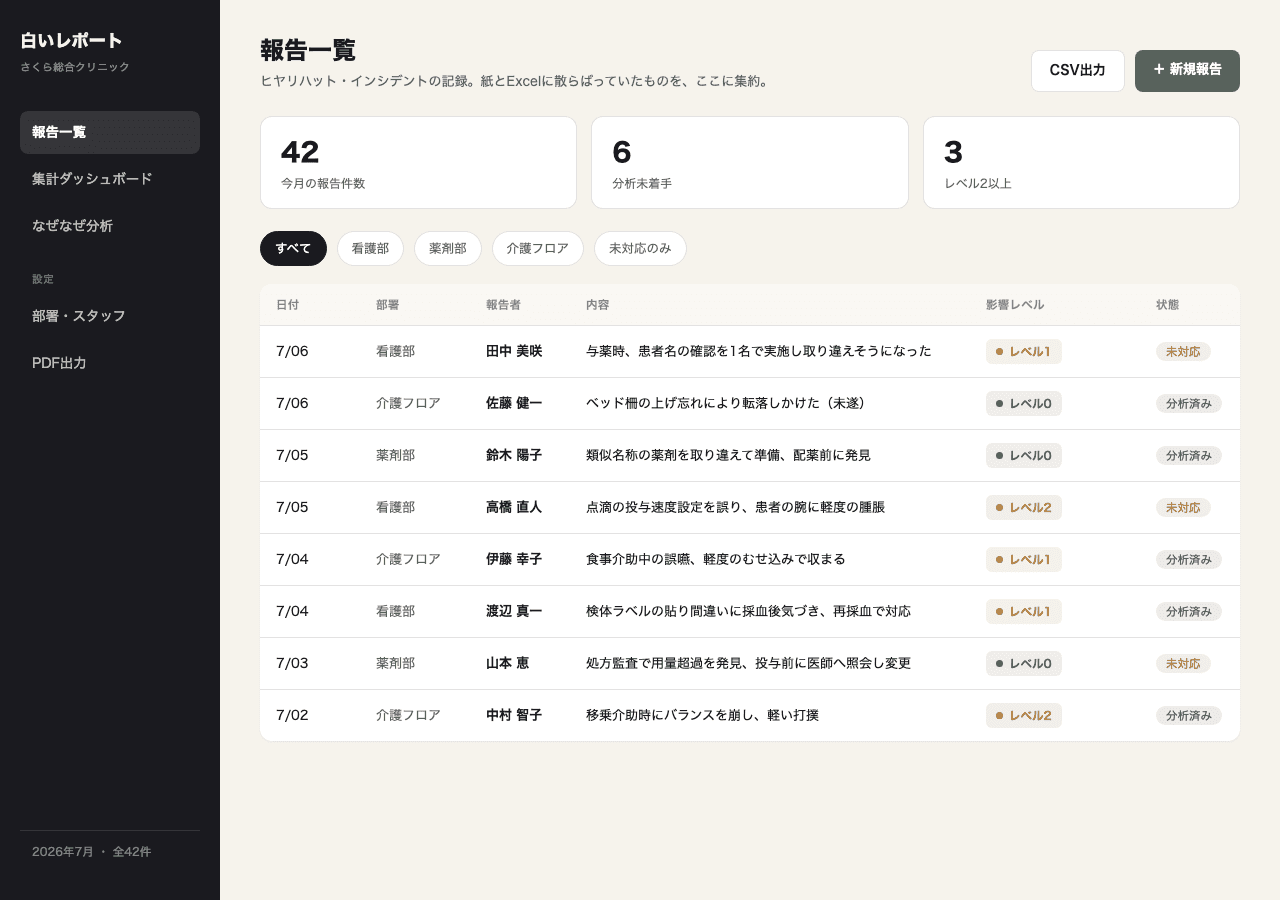Show 未対応のみ reports
The image size is (1280, 900).
[x=640, y=248]
